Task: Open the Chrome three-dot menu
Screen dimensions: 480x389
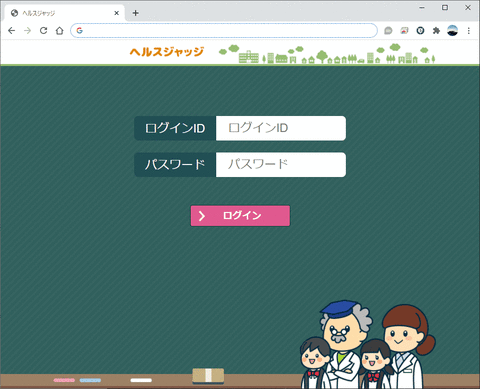Action: [469, 31]
